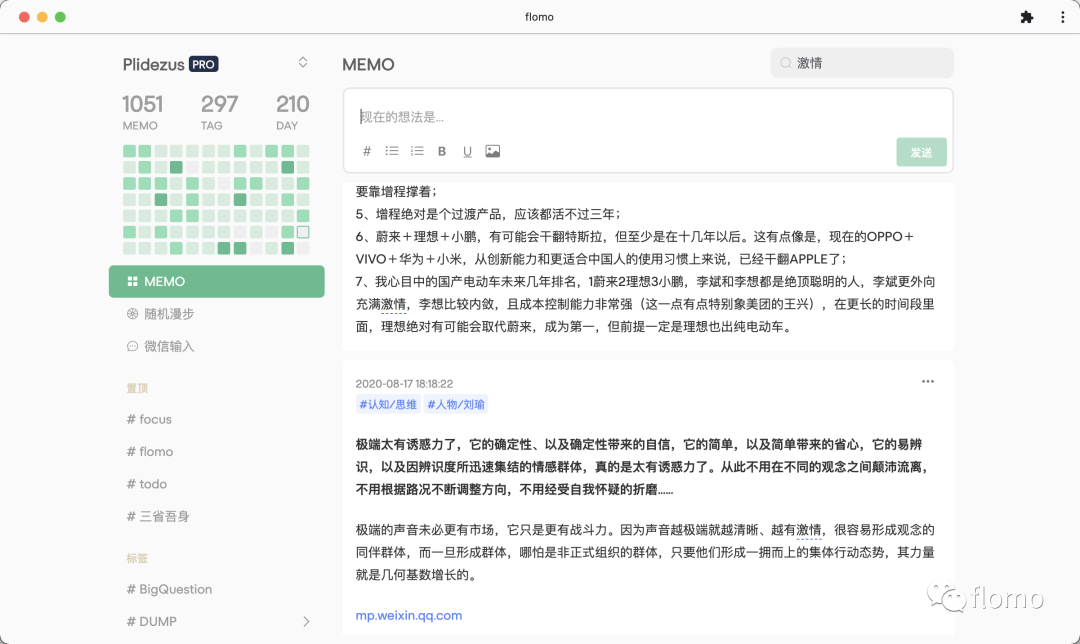Click the PRO badge beside Plidezus
This screenshot has width=1080, height=644.
203,65
